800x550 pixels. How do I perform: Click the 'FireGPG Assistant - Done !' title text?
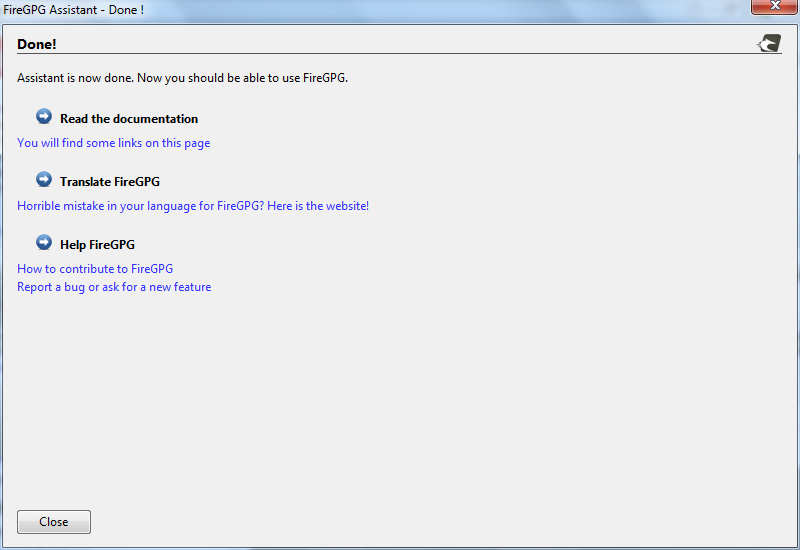click(73, 9)
